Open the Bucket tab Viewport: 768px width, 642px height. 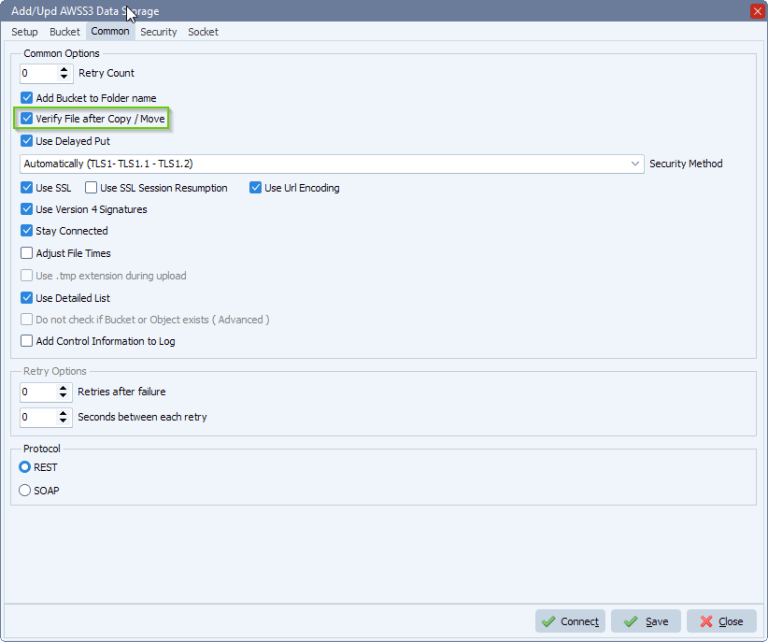pyautogui.click(x=65, y=32)
